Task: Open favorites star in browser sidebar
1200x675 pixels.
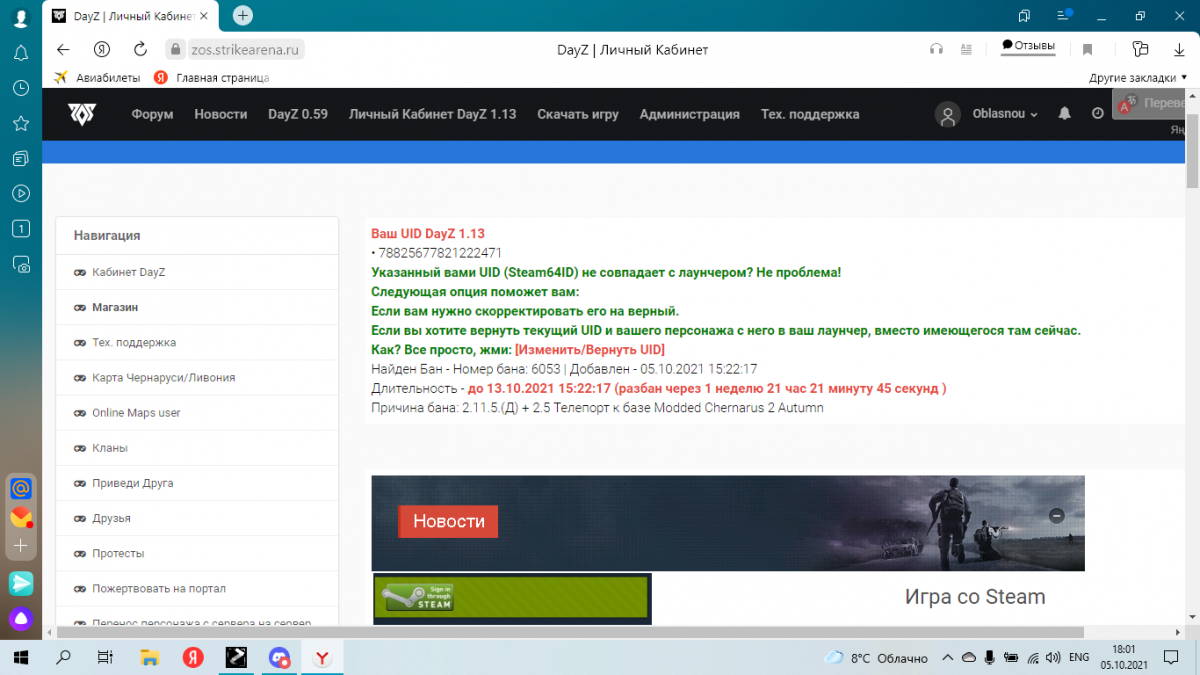Action: point(20,123)
